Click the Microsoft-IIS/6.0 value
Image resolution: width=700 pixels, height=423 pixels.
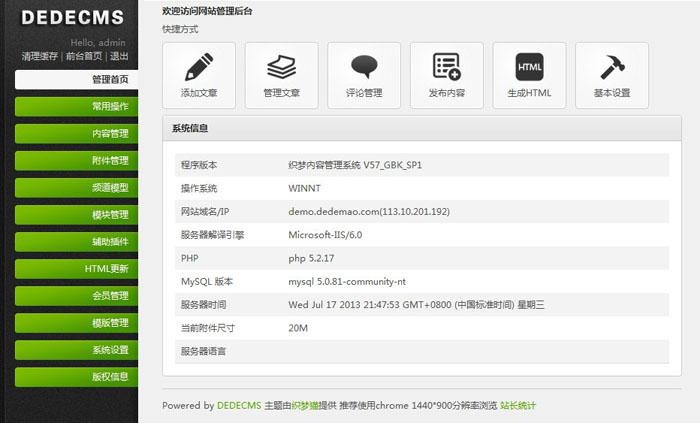(325, 235)
